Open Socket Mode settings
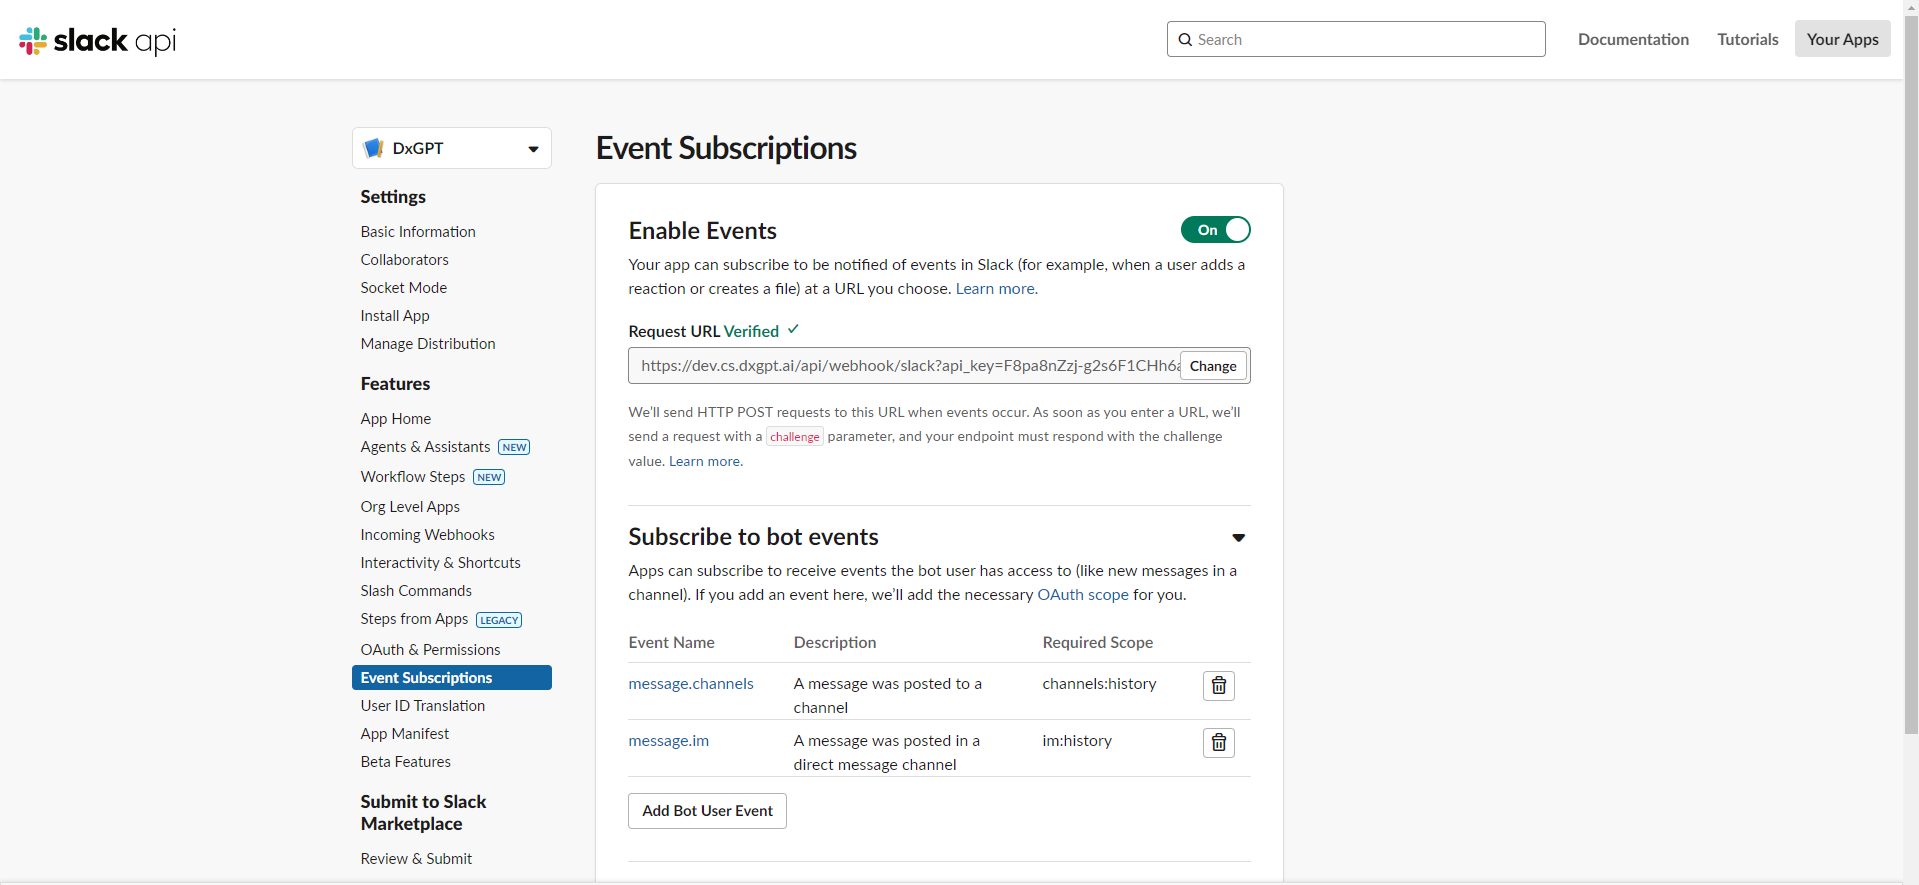 404,287
